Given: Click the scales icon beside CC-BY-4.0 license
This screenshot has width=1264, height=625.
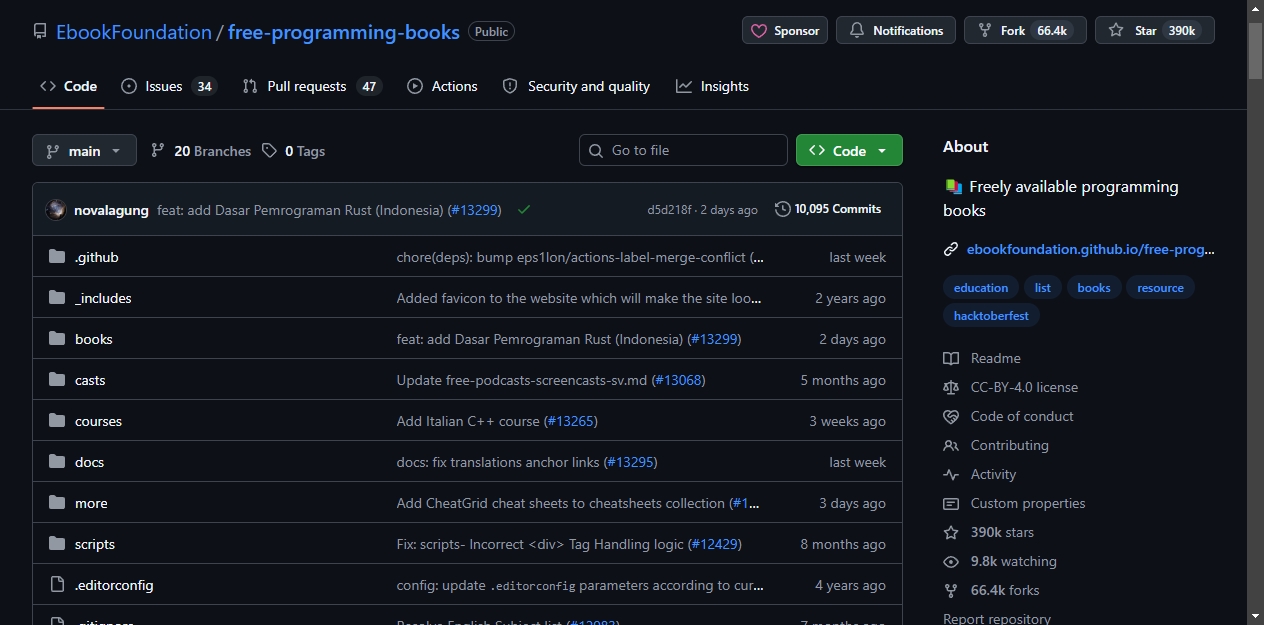Looking at the screenshot, I should (951, 387).
